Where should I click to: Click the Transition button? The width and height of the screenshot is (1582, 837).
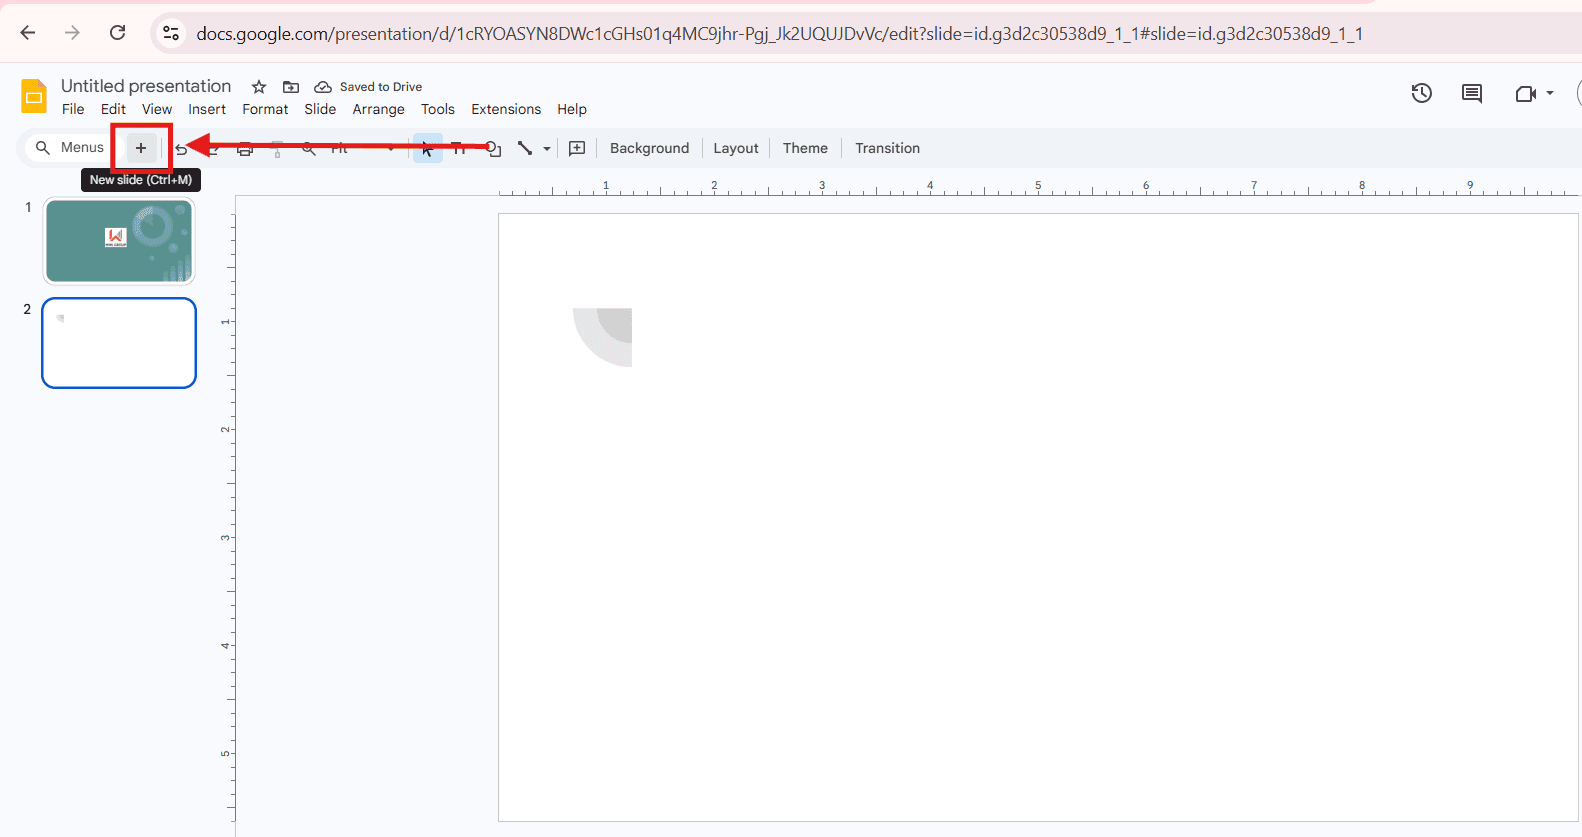point(887,148)
